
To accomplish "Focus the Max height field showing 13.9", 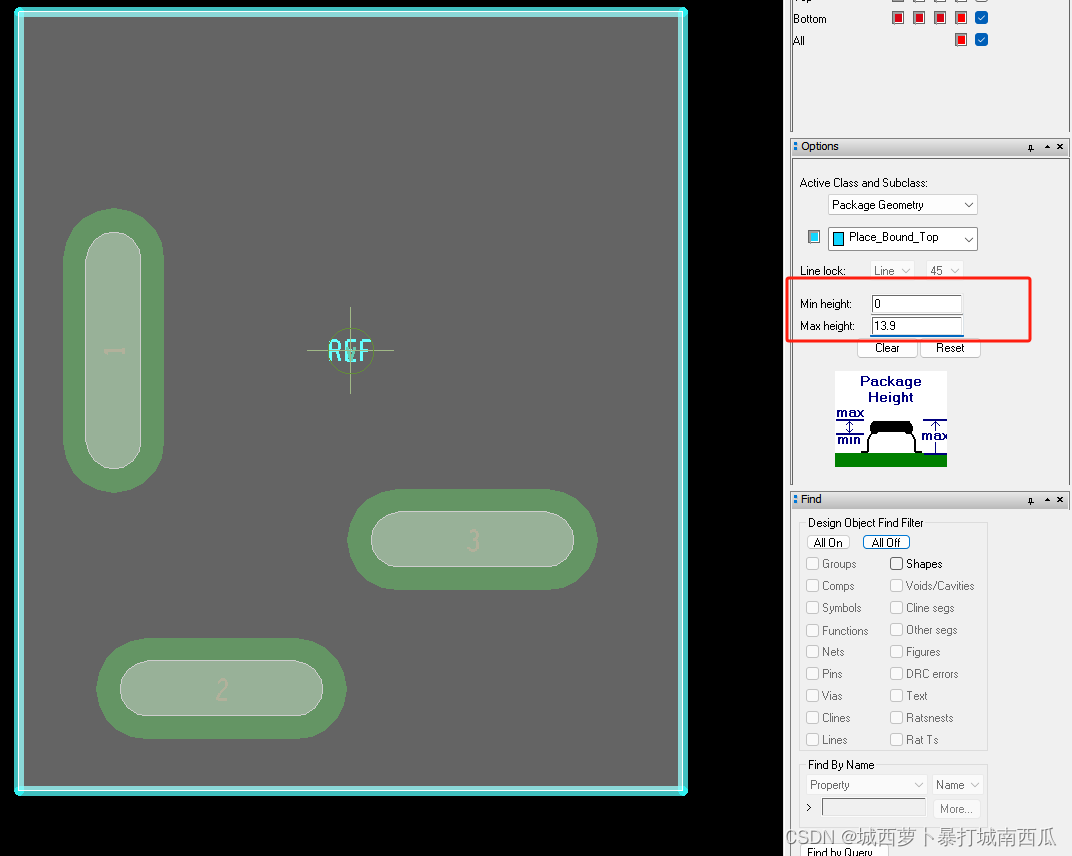I will (x=917, y=325).
